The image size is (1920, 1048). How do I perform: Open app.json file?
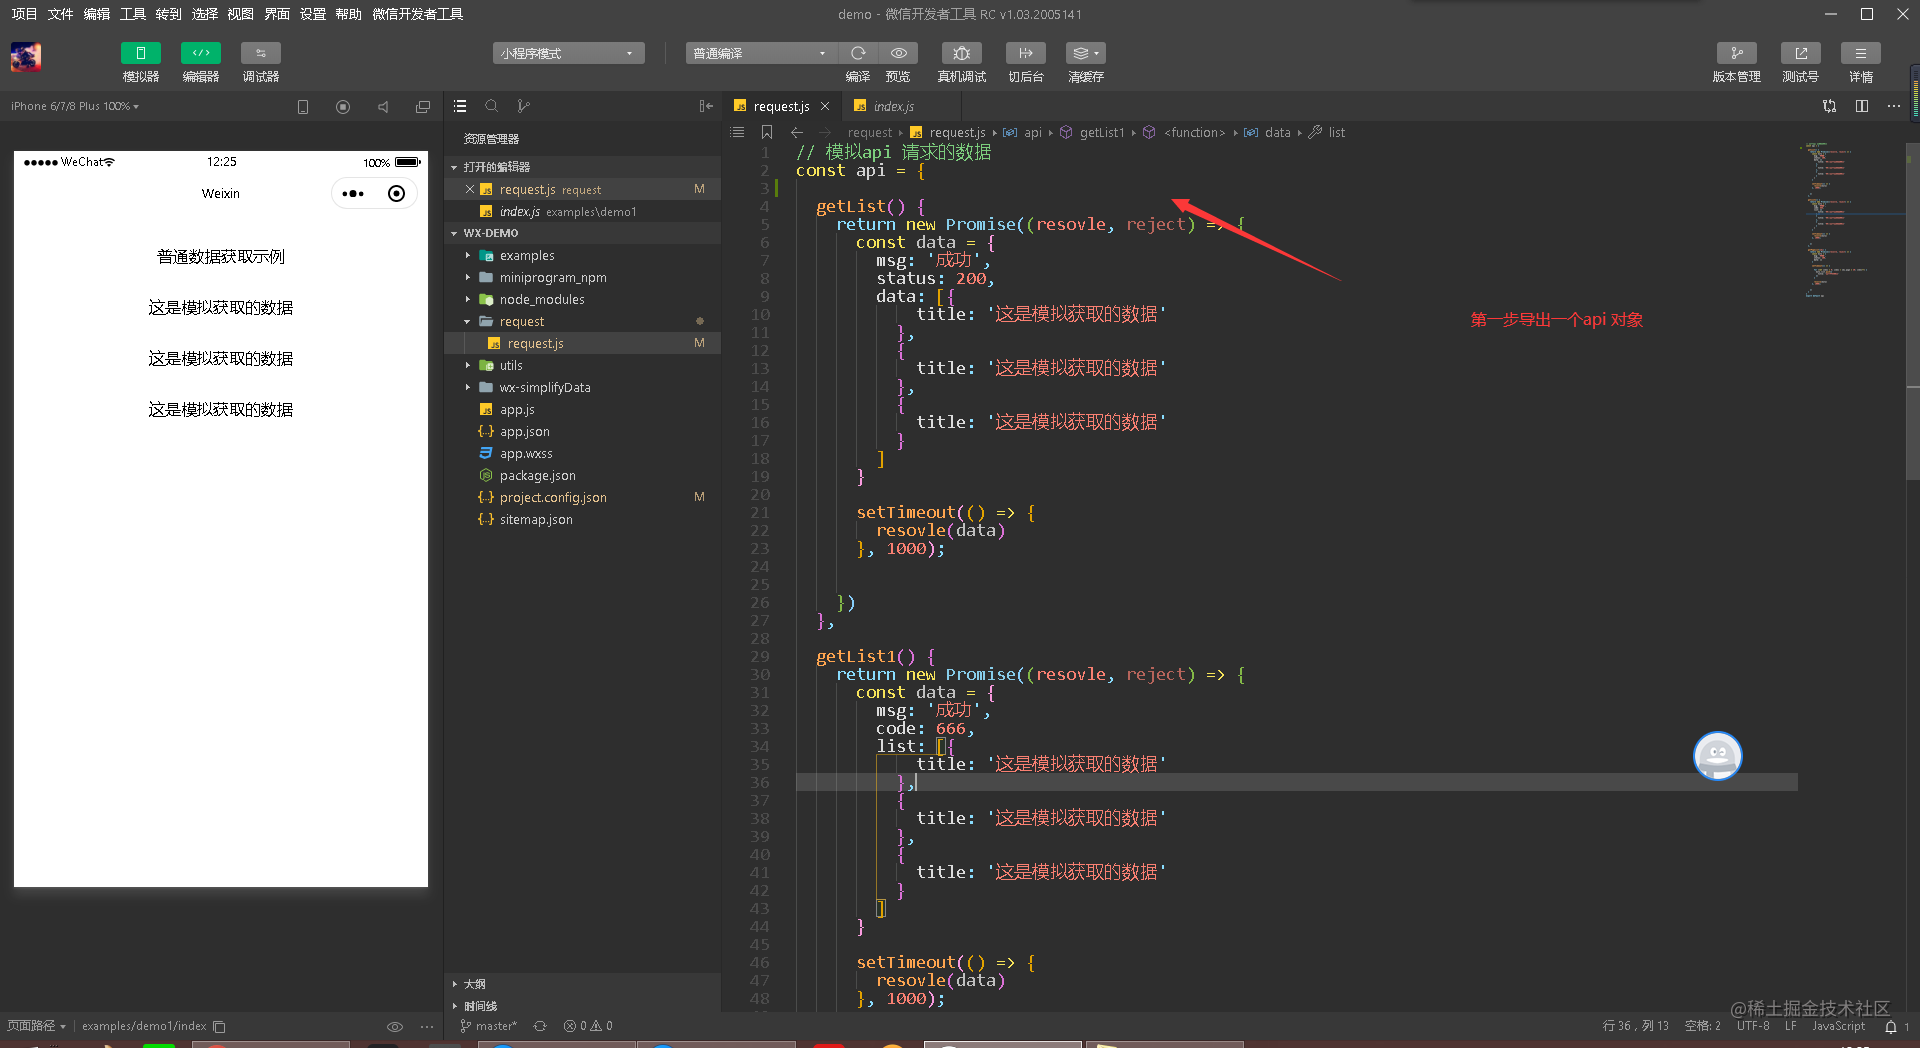pos(525,432)
